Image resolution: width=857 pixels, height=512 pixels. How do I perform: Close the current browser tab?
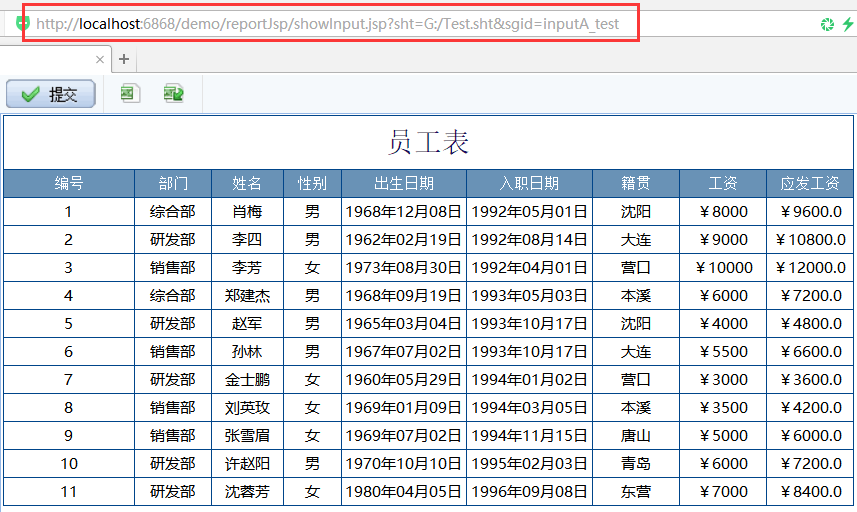(99, 59)
